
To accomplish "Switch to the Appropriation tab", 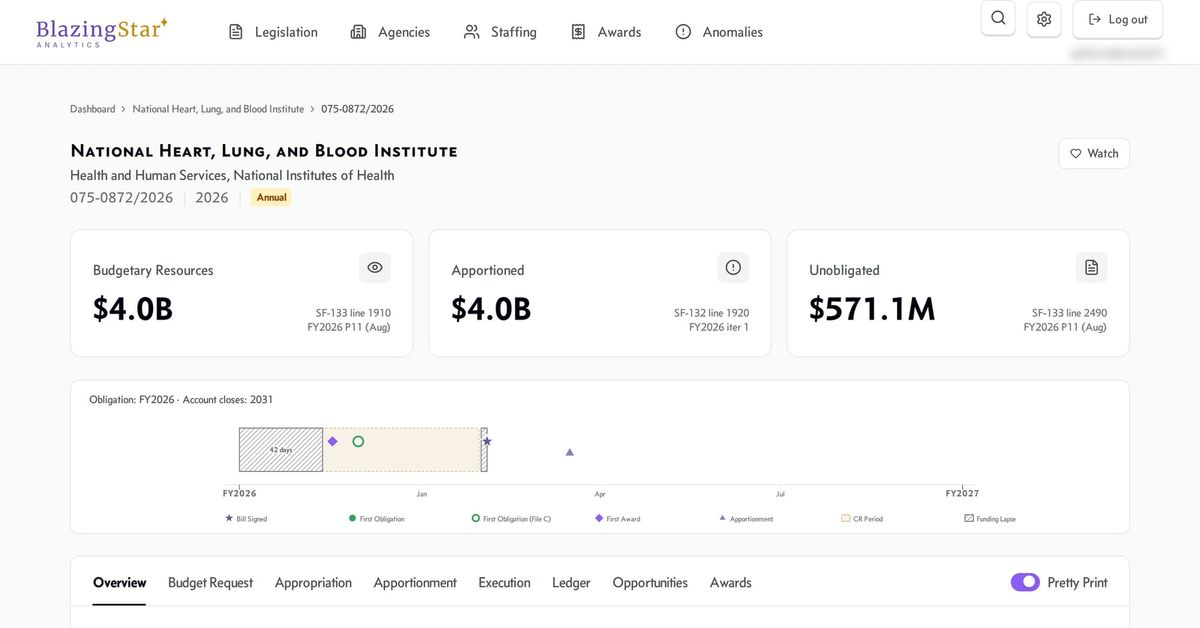I will click(313, 583).
